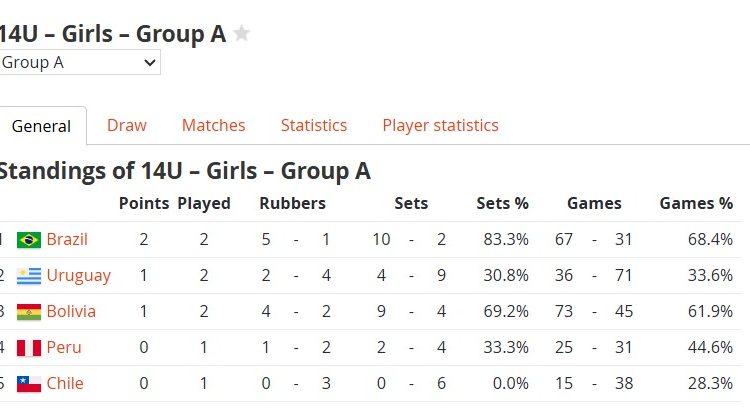Viewport: 750px width, 420px height.
Task: Click the Bolivia flag icon
Action: pyautogui.click(x=29, y=312)
